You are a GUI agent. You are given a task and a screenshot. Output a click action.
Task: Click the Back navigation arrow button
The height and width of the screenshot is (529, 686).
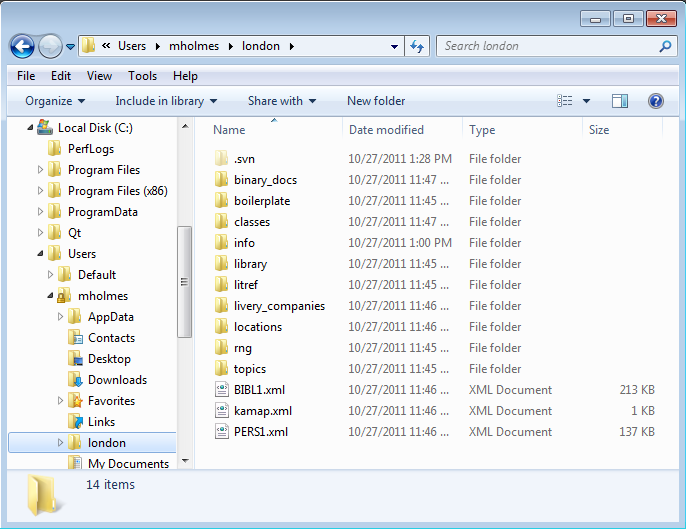click(x=22, y=46)
